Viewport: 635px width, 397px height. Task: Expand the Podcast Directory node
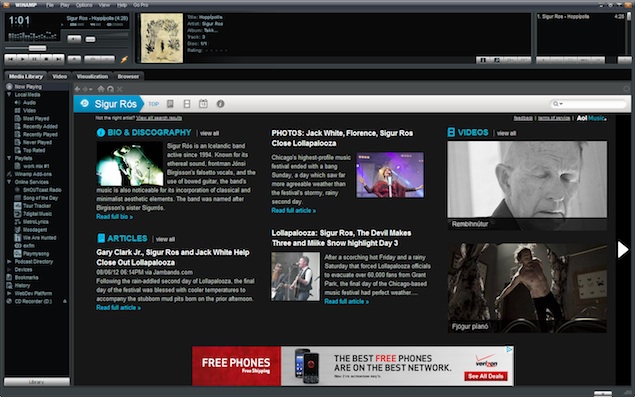[x=9, y=262]
